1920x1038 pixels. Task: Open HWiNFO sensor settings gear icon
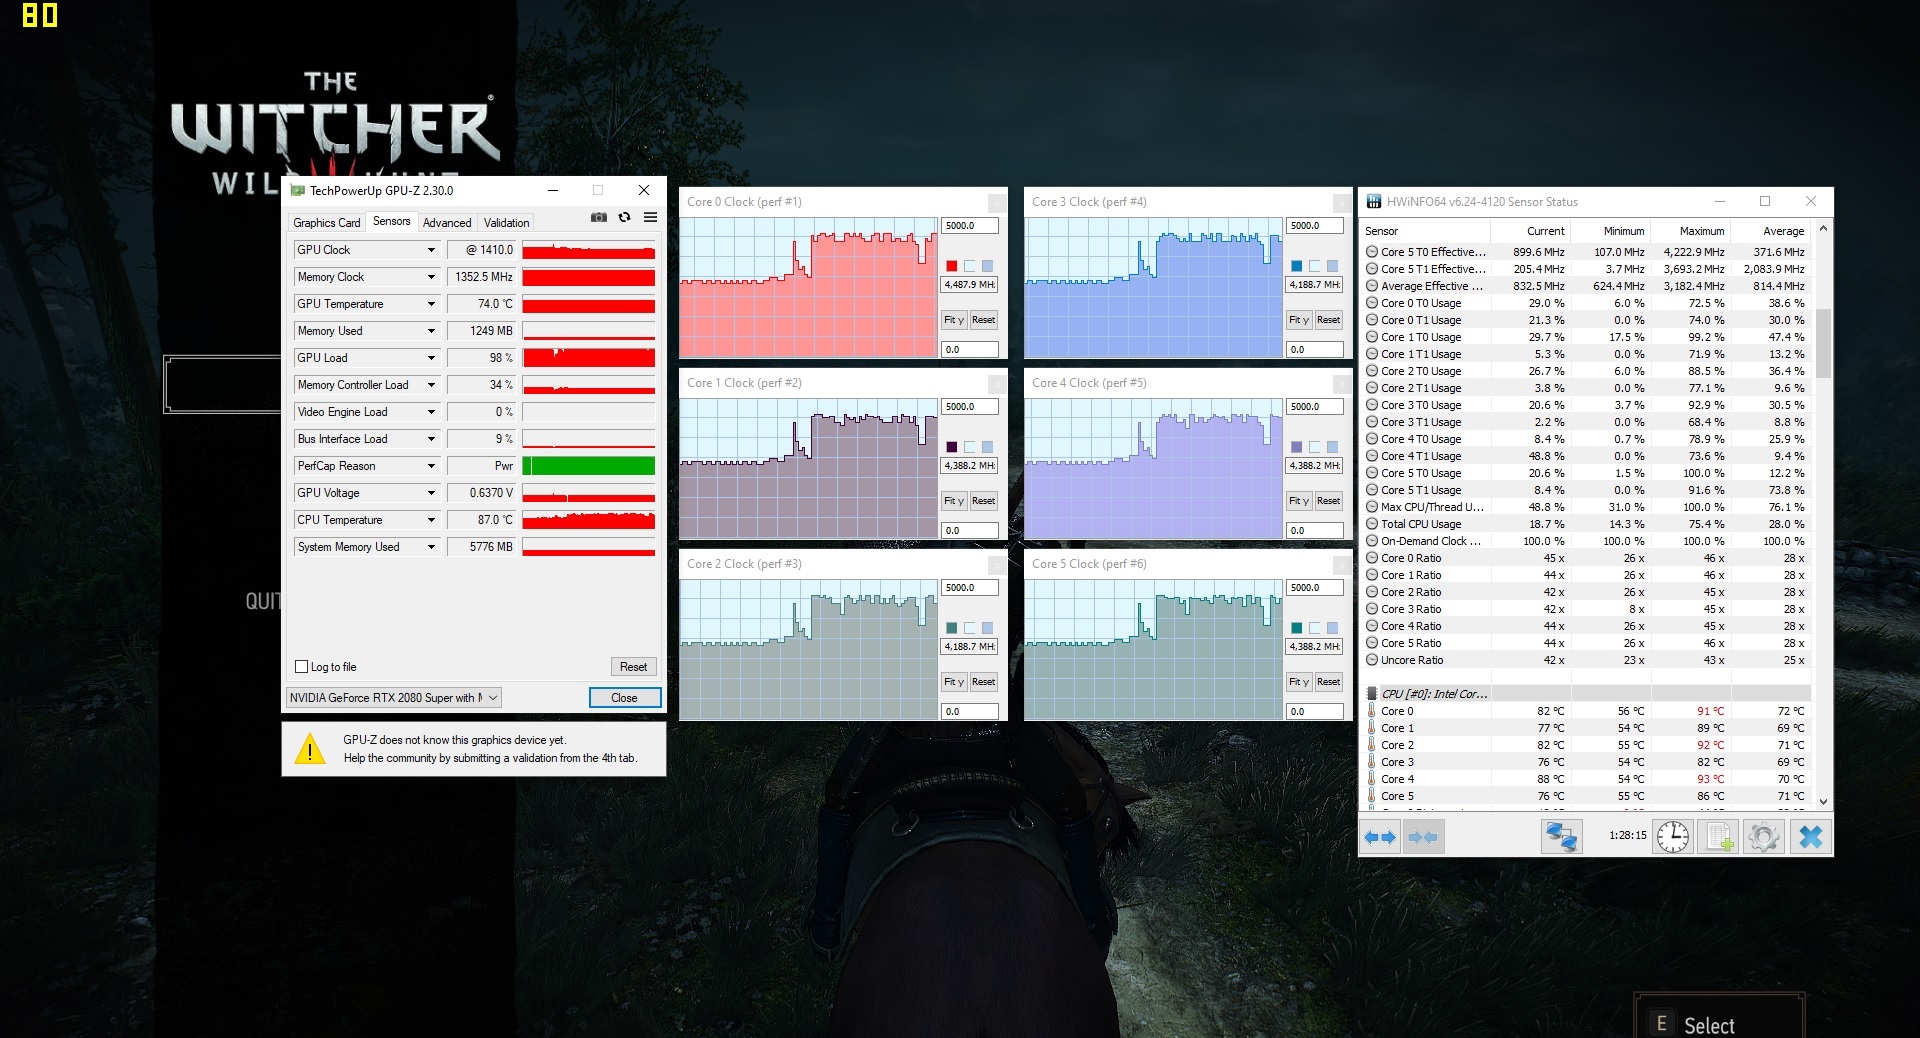1763,837
